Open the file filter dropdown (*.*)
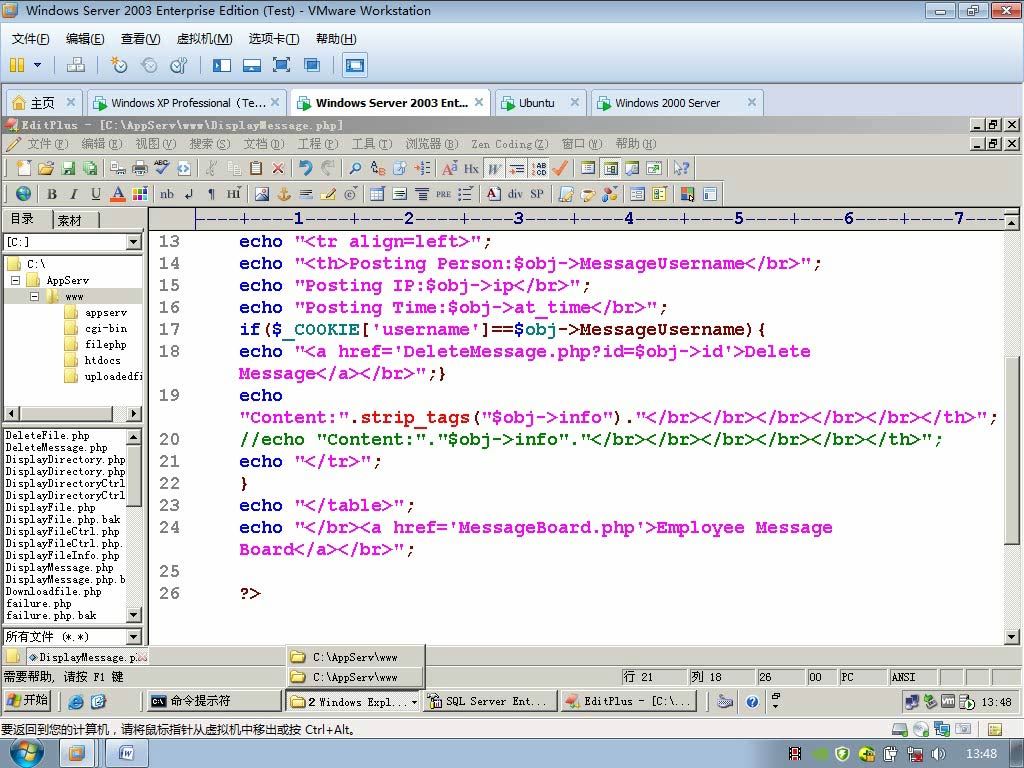 tap(134, 636)
